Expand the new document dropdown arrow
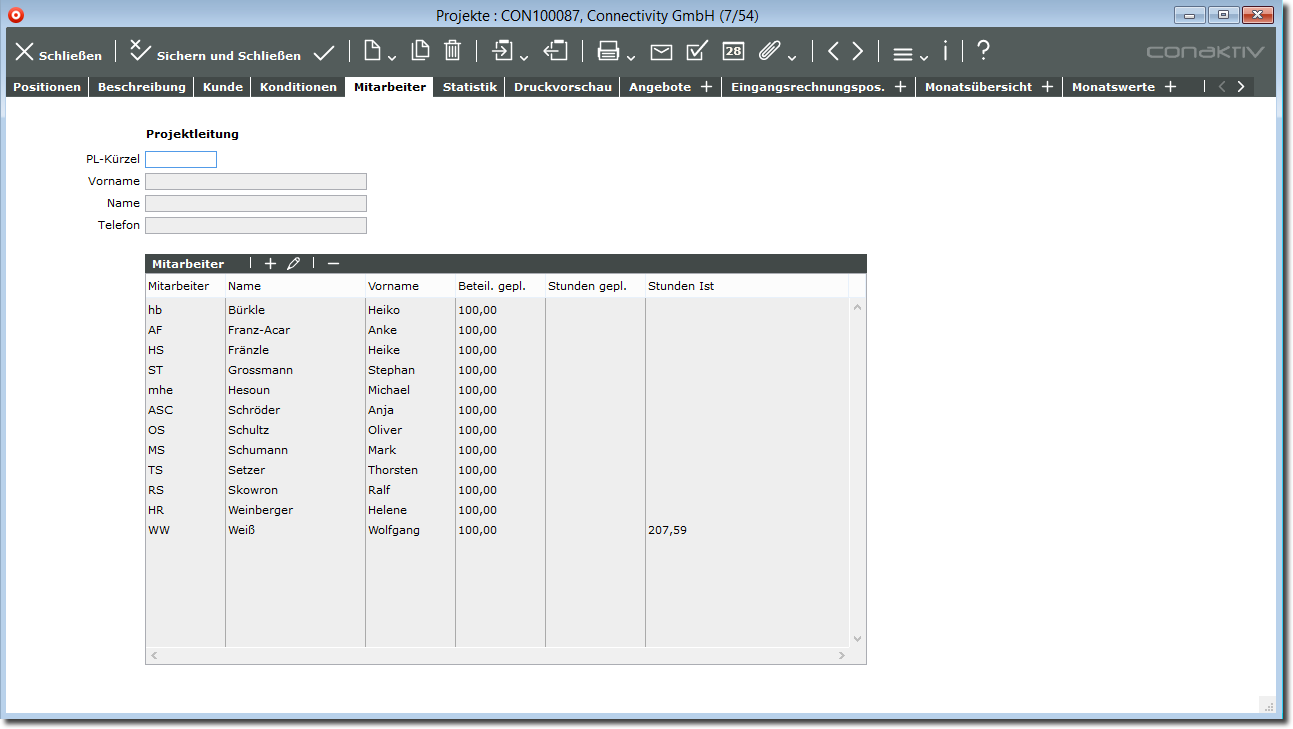Image resolution: width=1293 pixels, height=729 pixels. tap(392, 56)
